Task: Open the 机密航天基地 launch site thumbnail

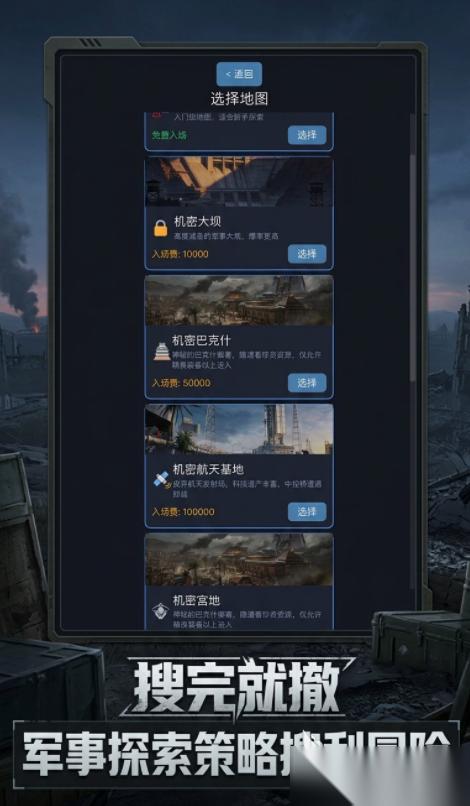Action: pos(239,430)
